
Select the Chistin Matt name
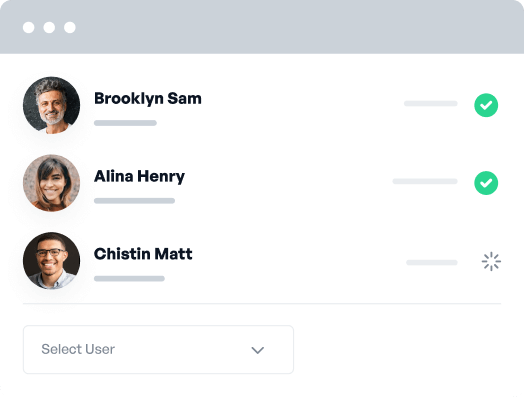143,254
